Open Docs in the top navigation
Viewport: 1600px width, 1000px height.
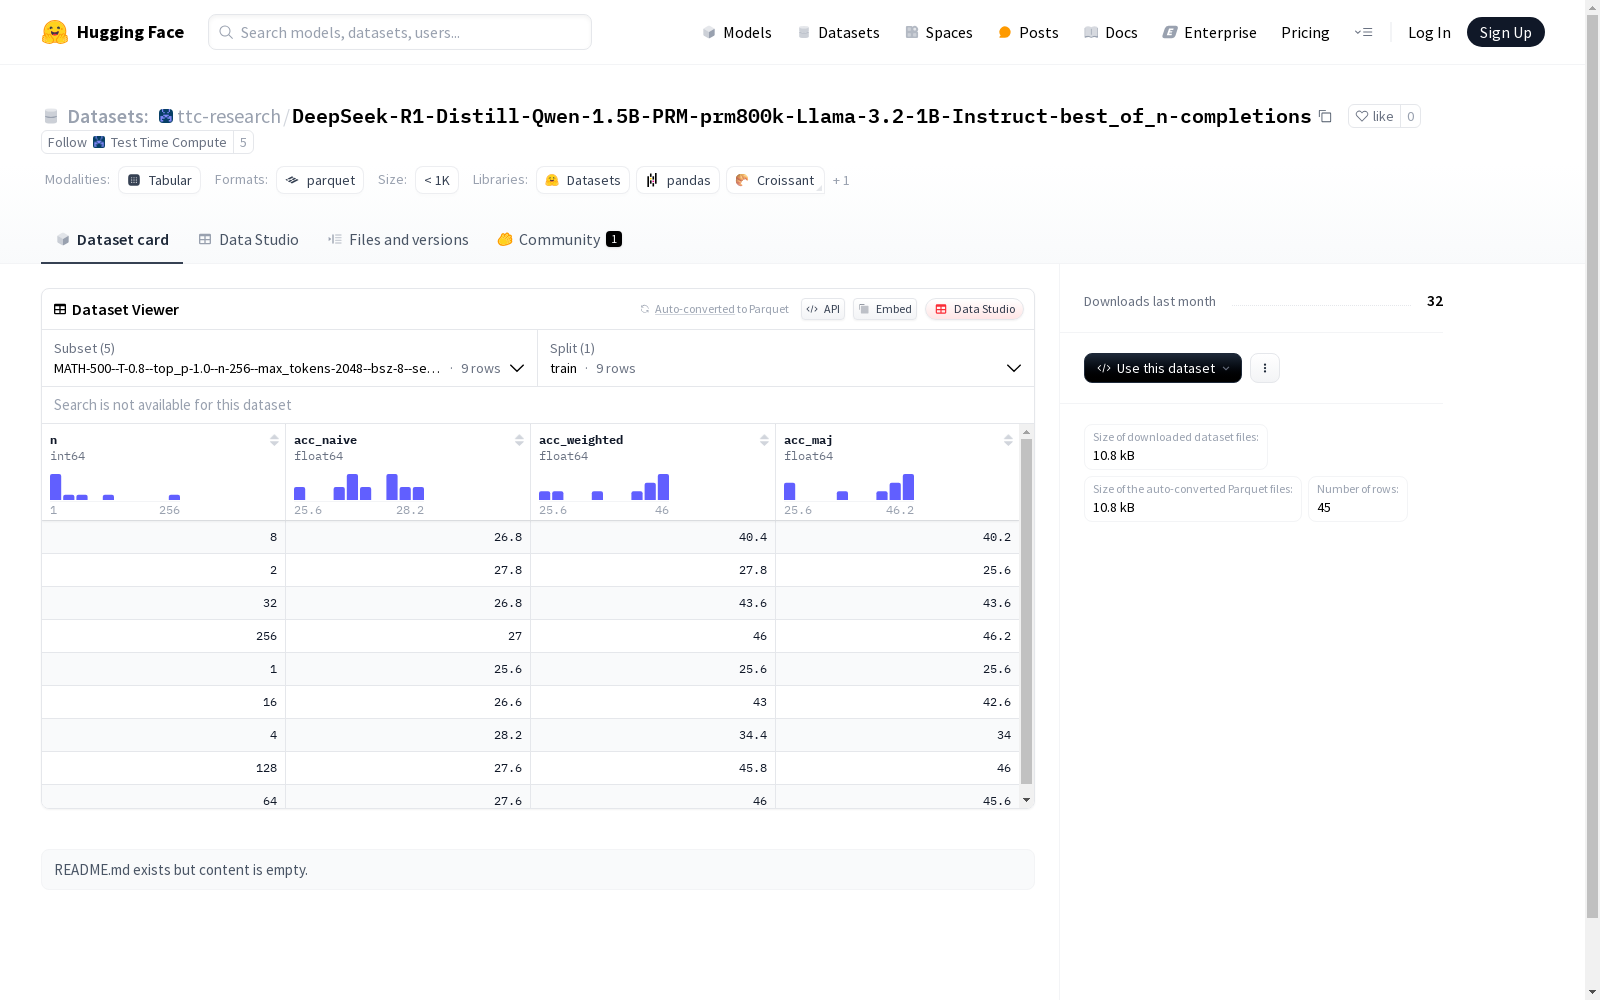(1111, 32)
